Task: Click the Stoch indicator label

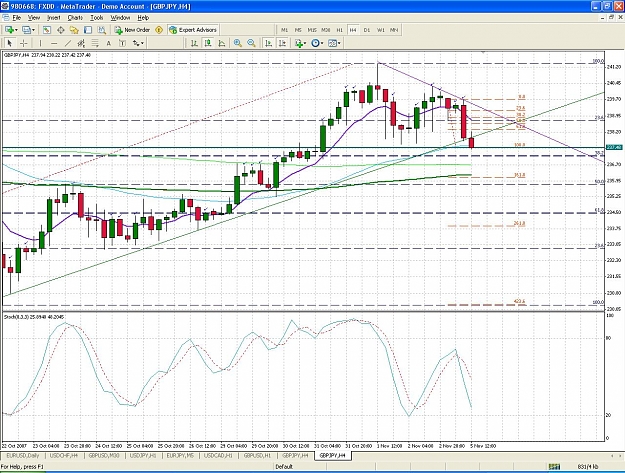Action: 34,317
